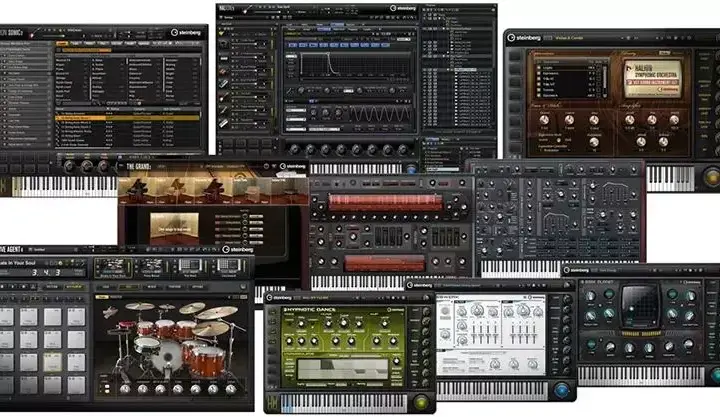The image size is (720, 417).
Task: Hit the tambourine icon above the drum kit
Action: pyautogui.click(x=110, y=313)
